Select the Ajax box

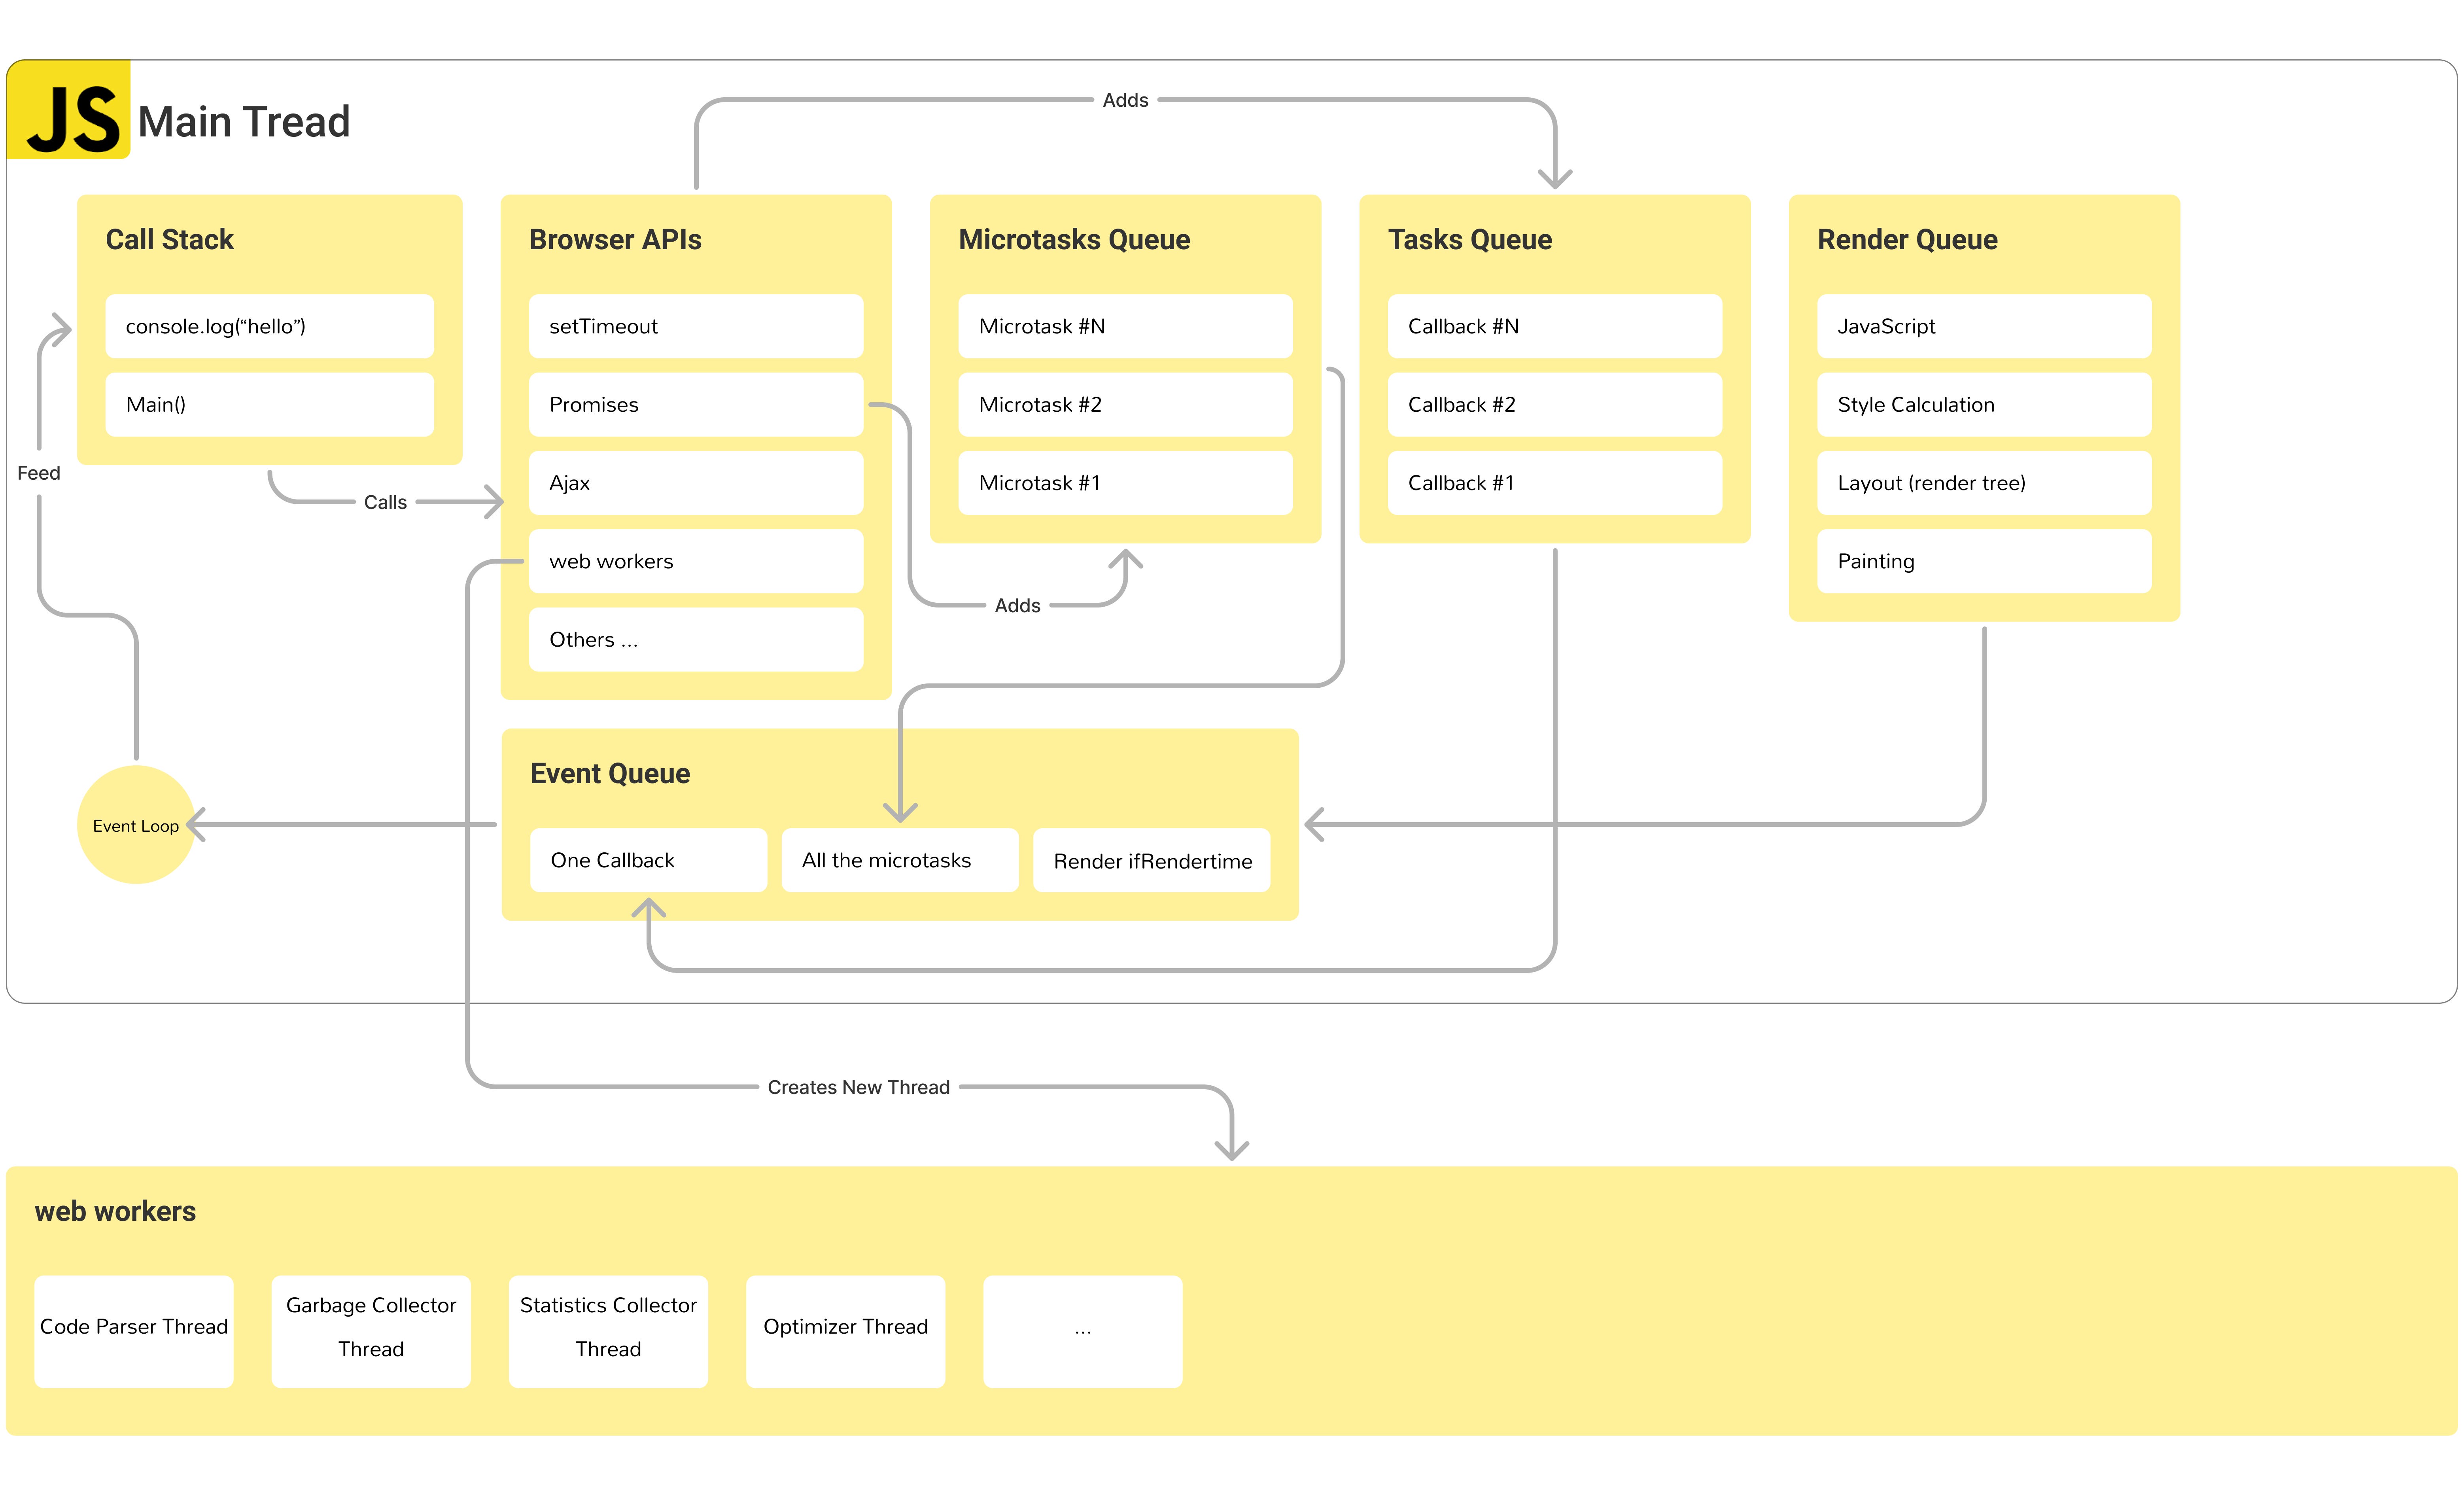pos(695,483)
